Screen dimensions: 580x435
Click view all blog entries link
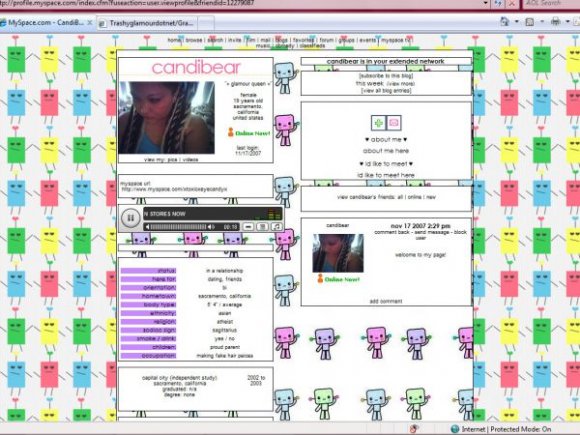(x=386, y=91)
